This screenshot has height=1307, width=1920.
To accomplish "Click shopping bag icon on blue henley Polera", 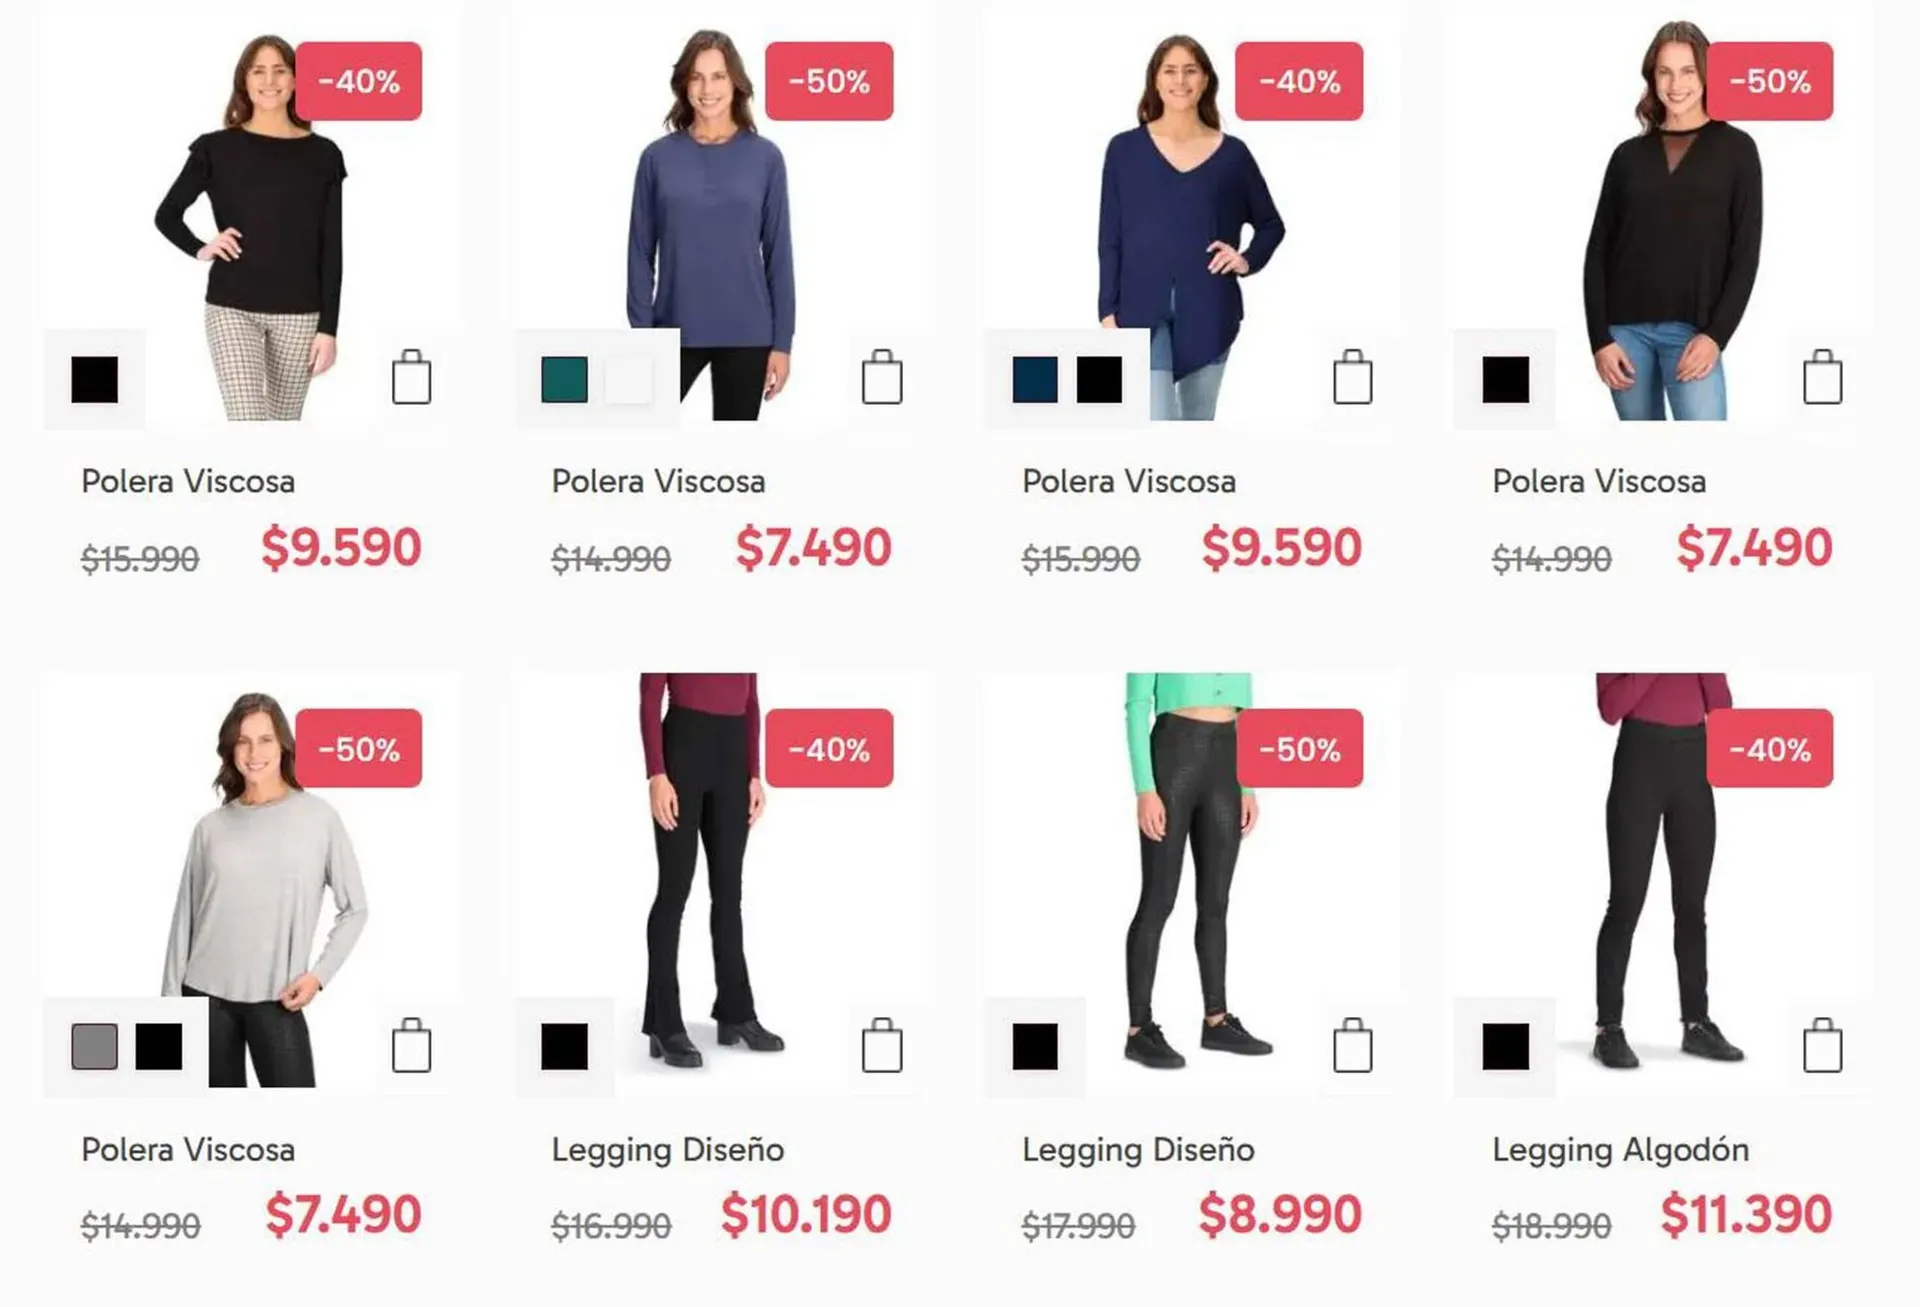I will point(881,377).
